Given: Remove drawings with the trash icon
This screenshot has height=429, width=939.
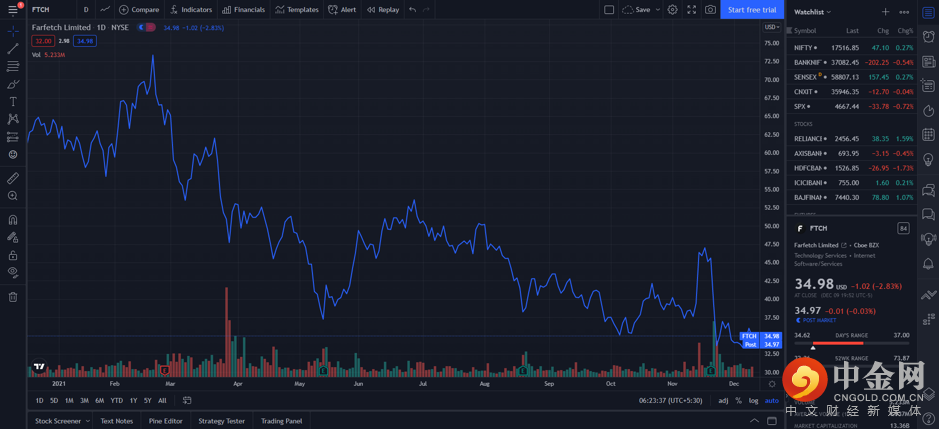Looking at the screenshot, I should click(13, 297).
